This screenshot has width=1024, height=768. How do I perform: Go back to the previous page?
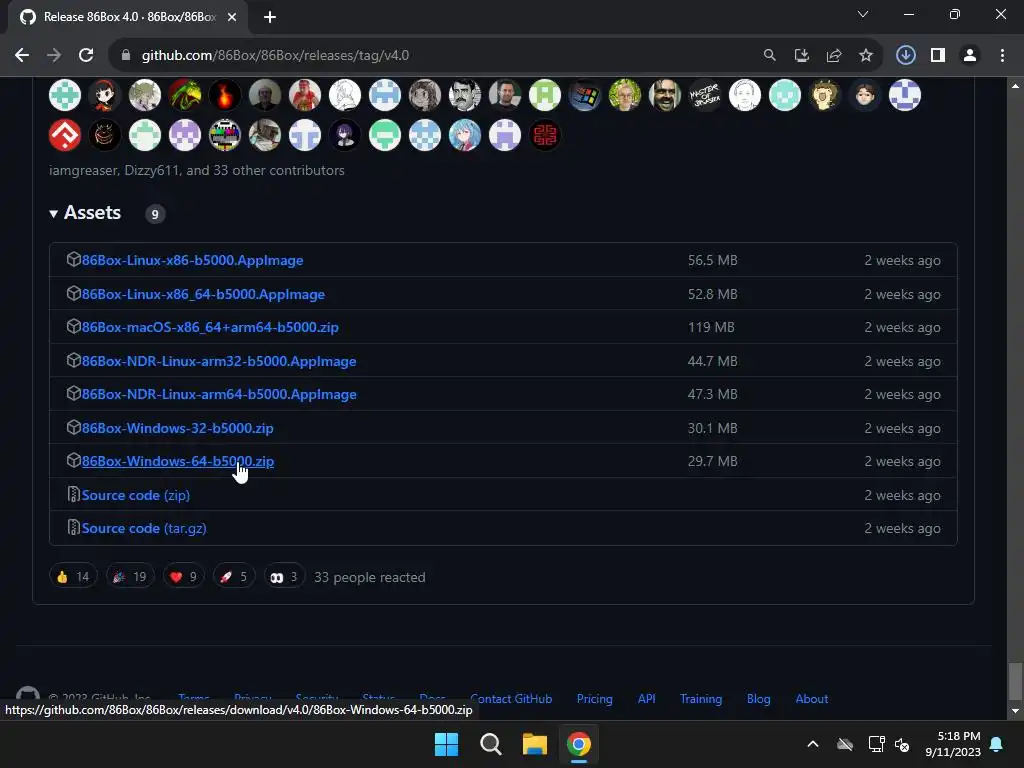tap(22, 56)
